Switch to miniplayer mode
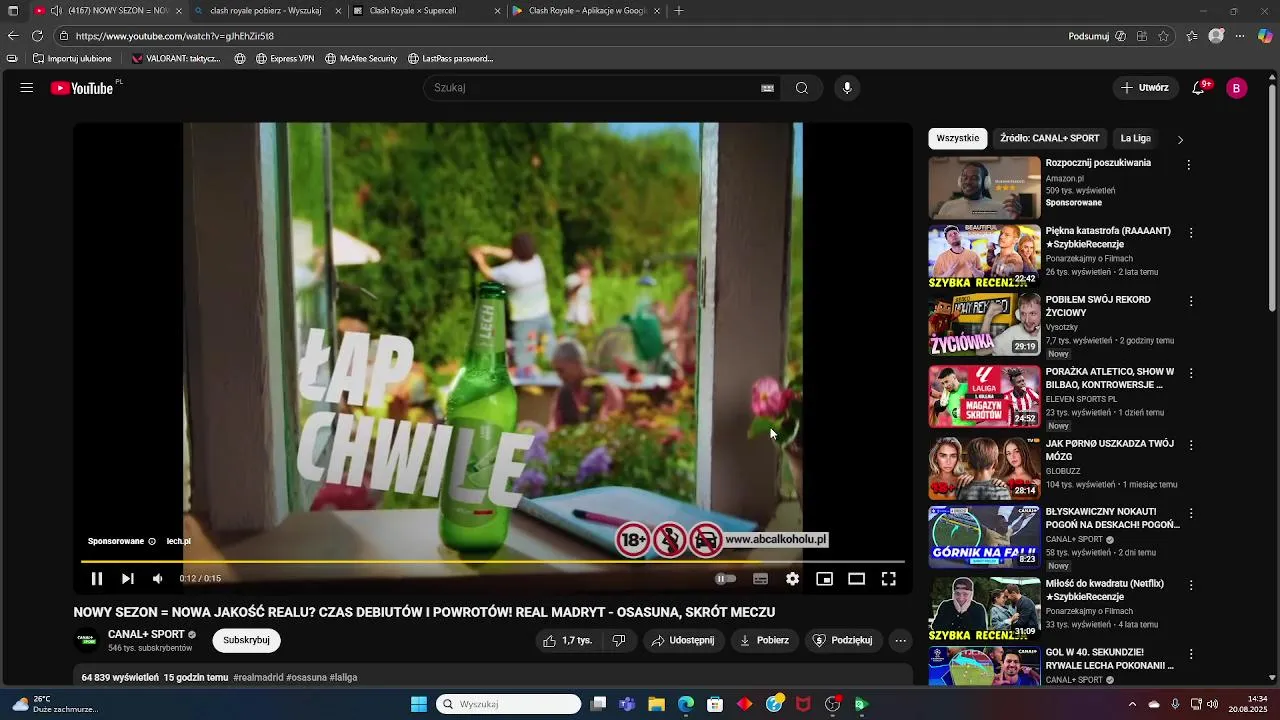This screenshot has height=720, width=1280. (824, 578)
